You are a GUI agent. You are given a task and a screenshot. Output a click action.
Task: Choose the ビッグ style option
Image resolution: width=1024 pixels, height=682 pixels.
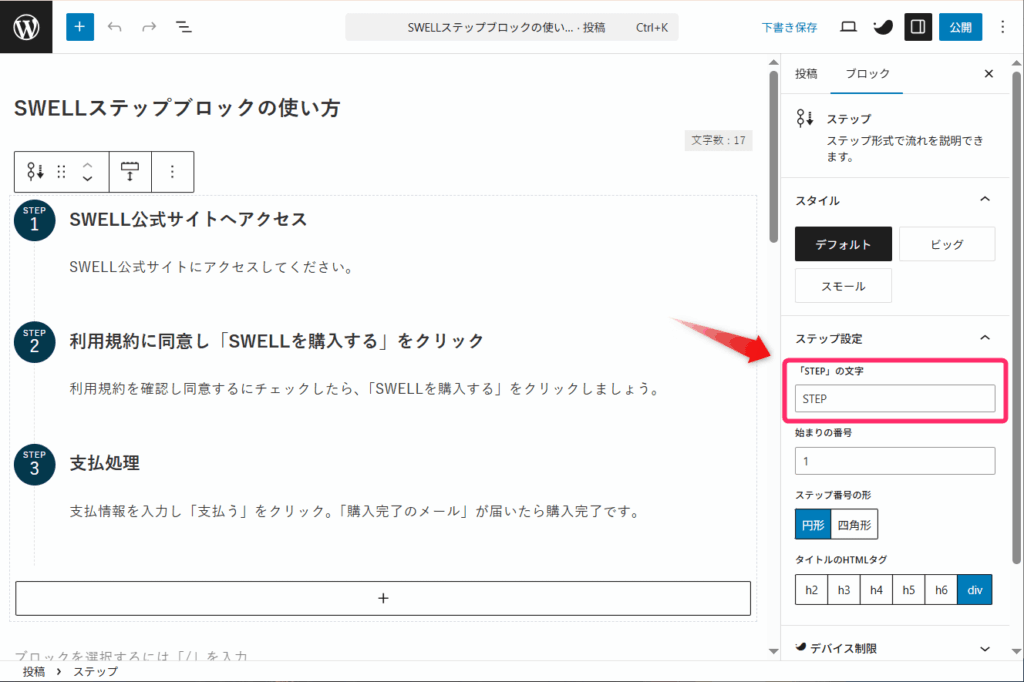click(946, 244)
